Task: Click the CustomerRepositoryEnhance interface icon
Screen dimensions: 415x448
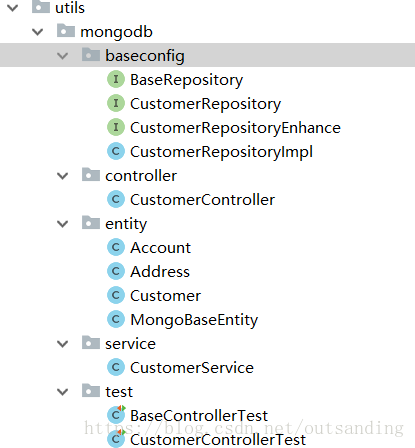Action: 116,128
